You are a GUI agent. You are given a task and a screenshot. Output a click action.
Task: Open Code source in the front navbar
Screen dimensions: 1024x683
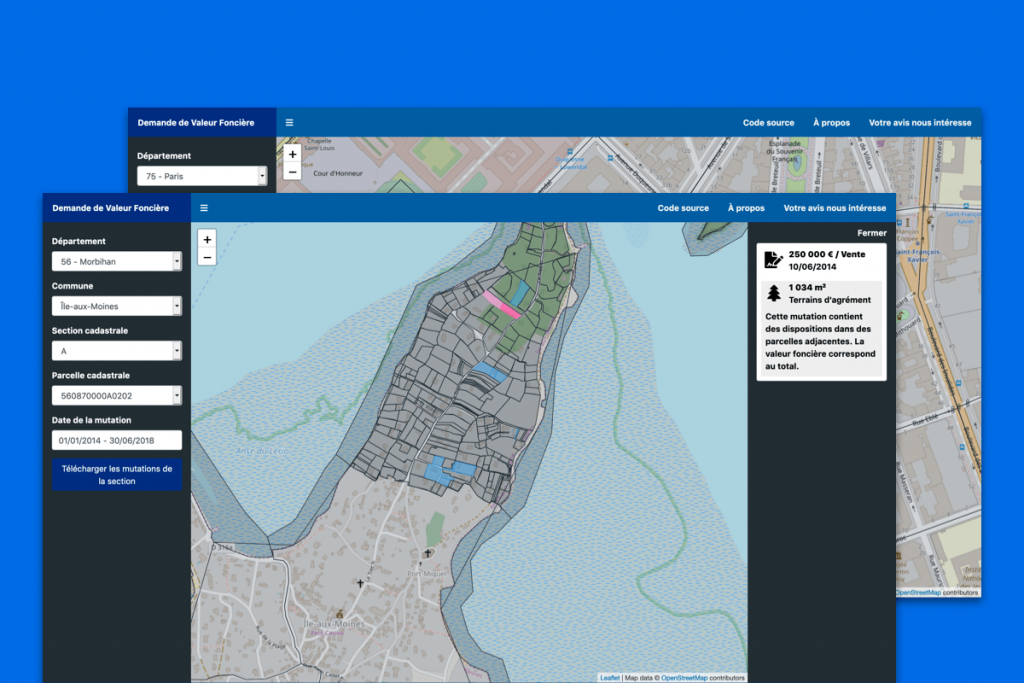(683, 208)
